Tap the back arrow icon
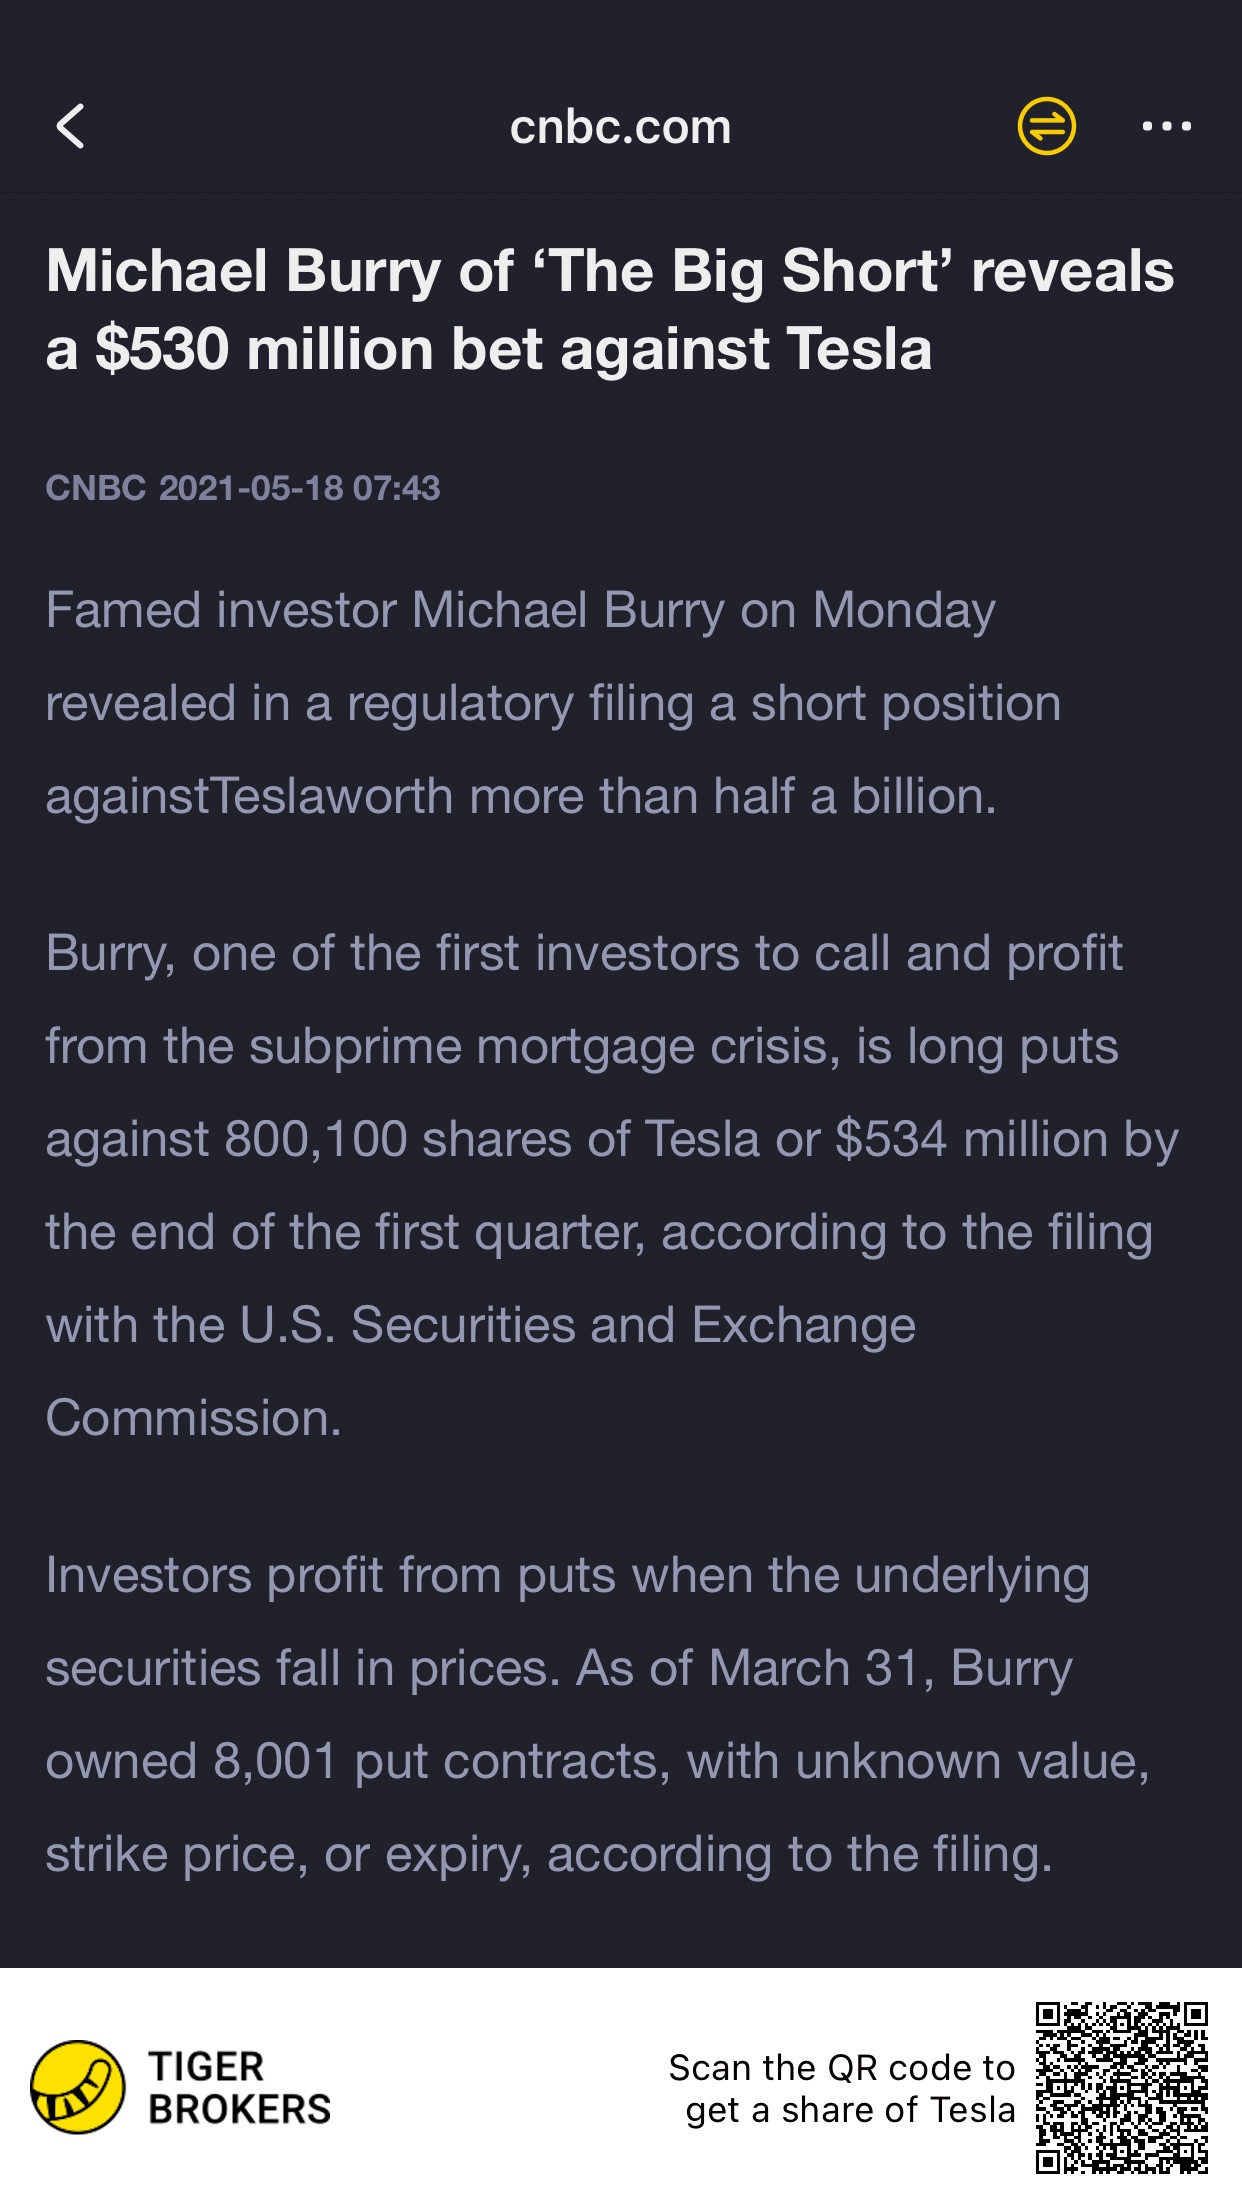Screen dimensions: 1242x2208 (70, 127)
